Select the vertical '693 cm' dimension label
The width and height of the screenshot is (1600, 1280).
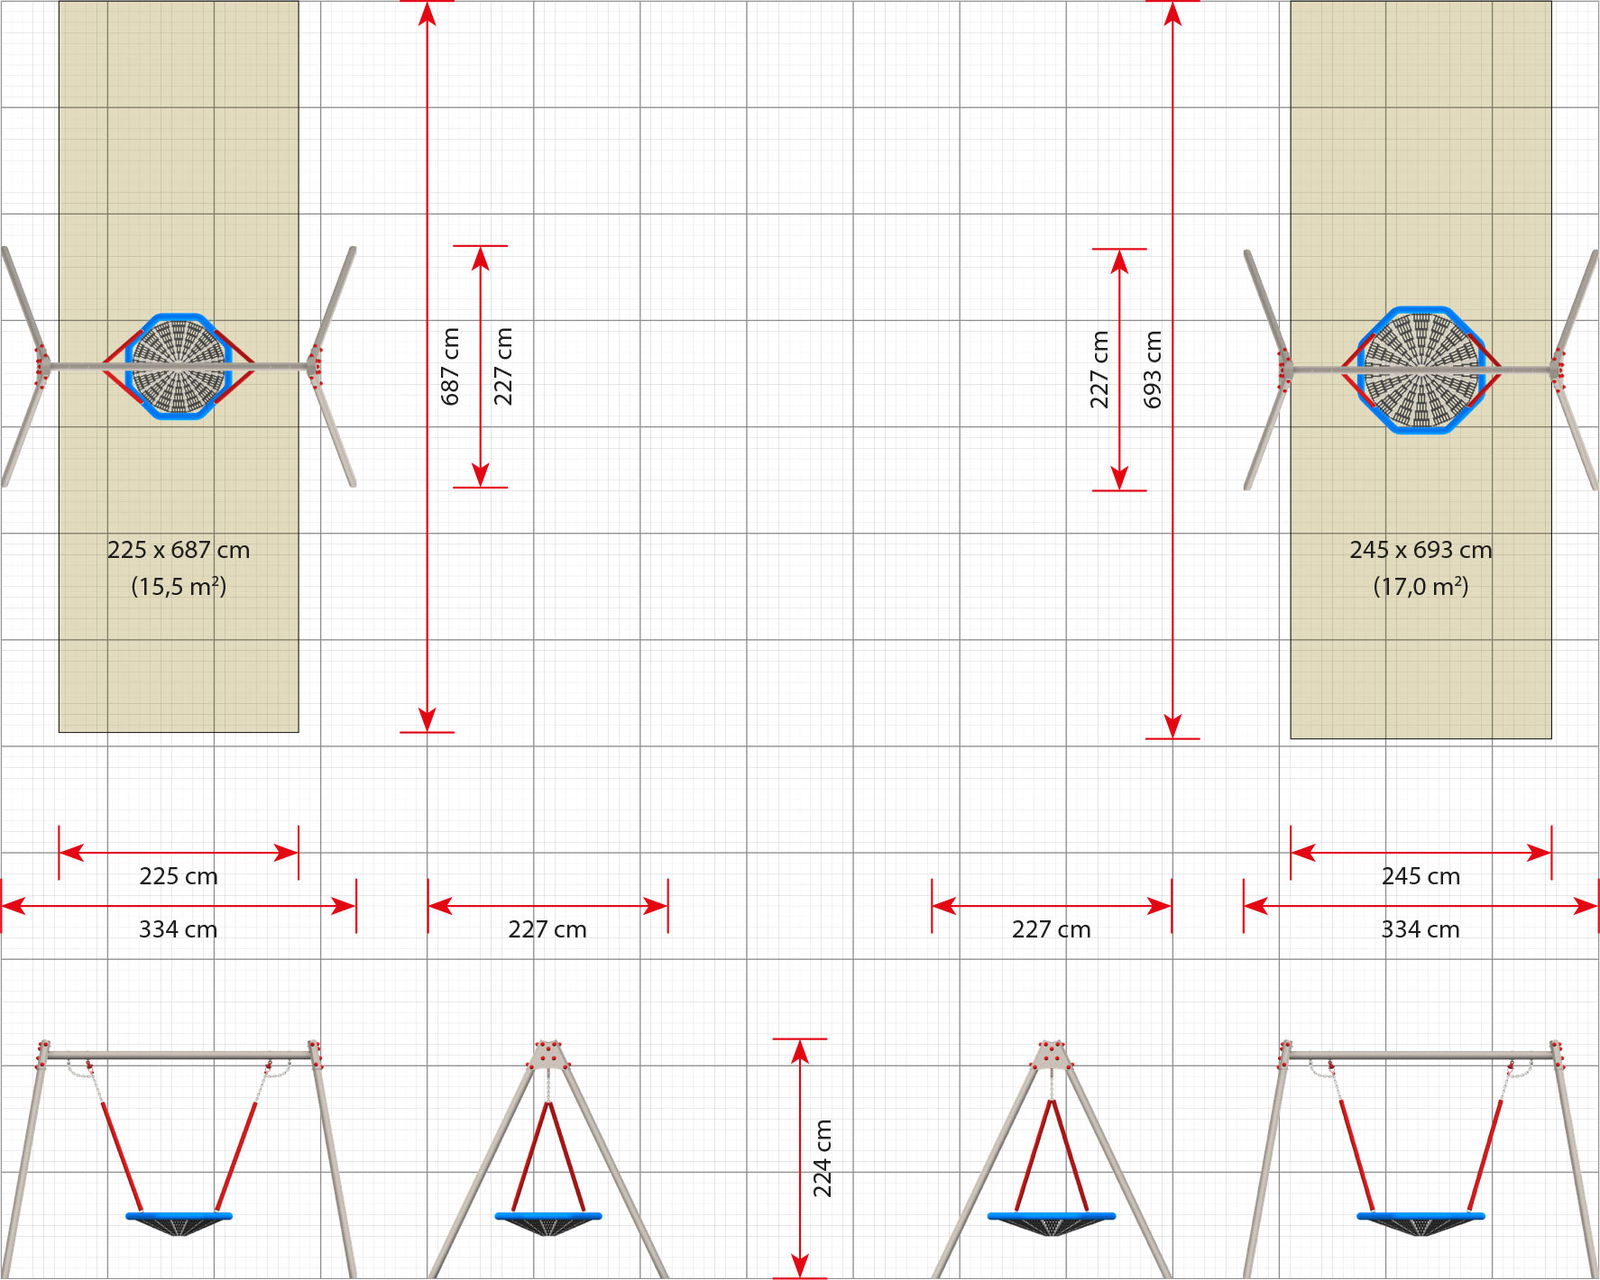tap(1153, 370)
